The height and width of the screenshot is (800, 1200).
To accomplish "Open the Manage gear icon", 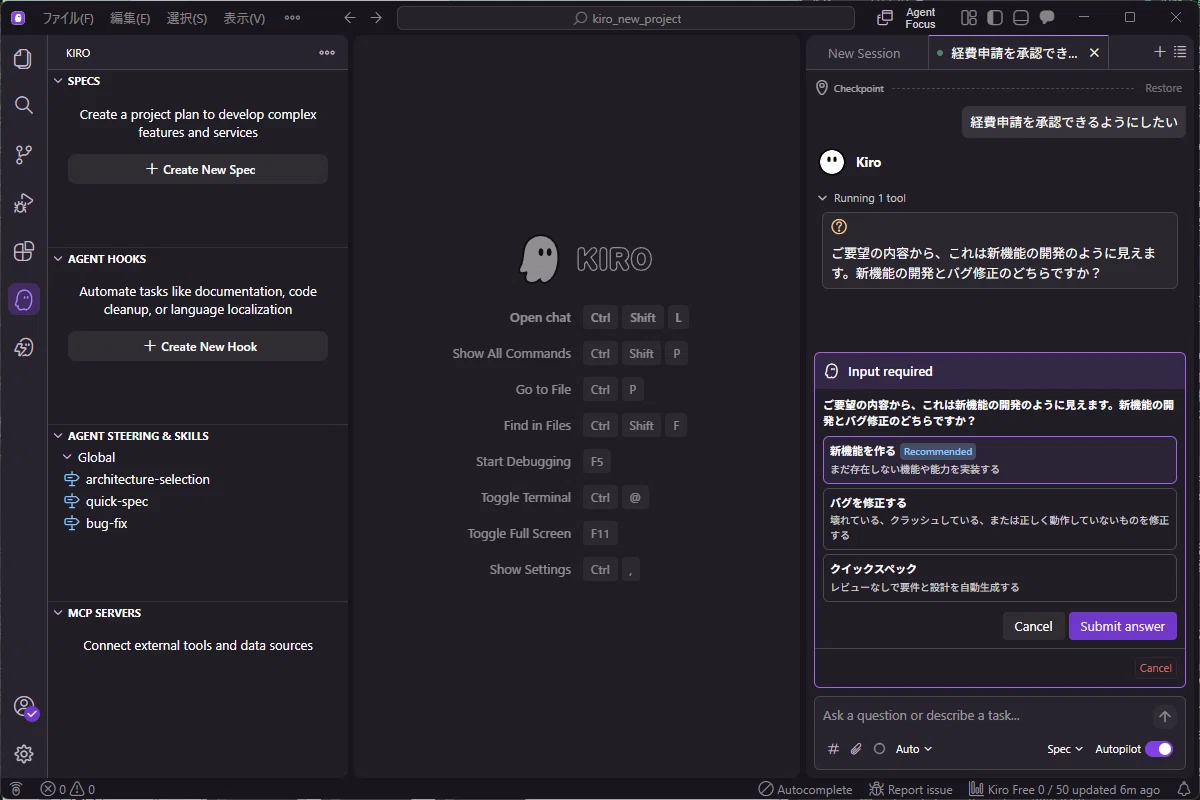I will pos(24,754).
